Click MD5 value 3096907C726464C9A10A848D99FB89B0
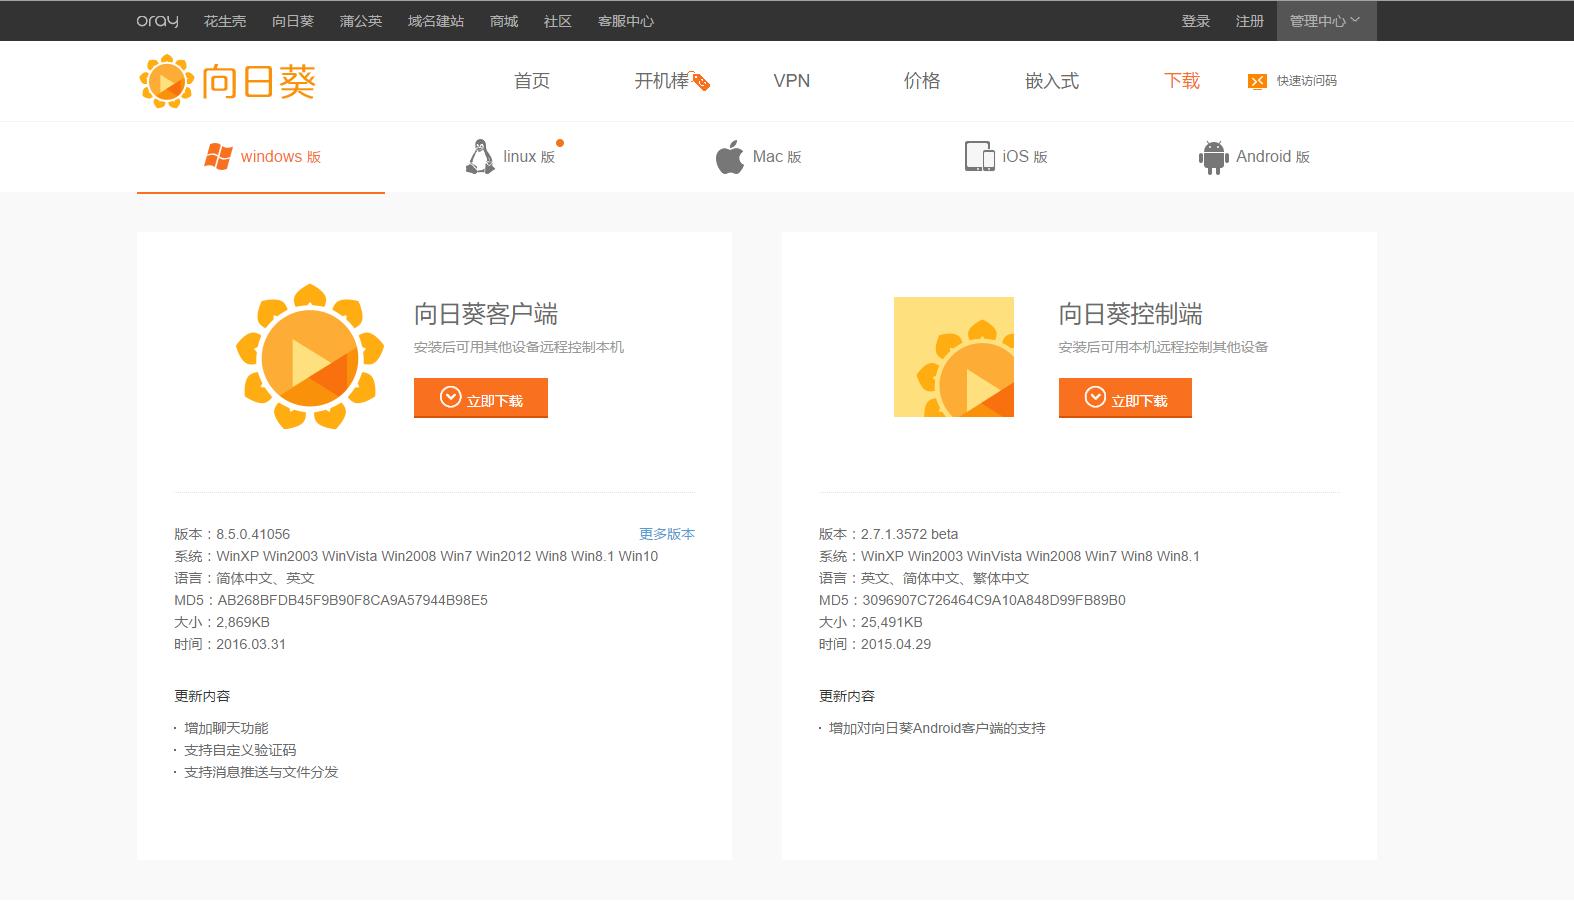This screenshot has height=921, width=1574. [x=994, y=600]
